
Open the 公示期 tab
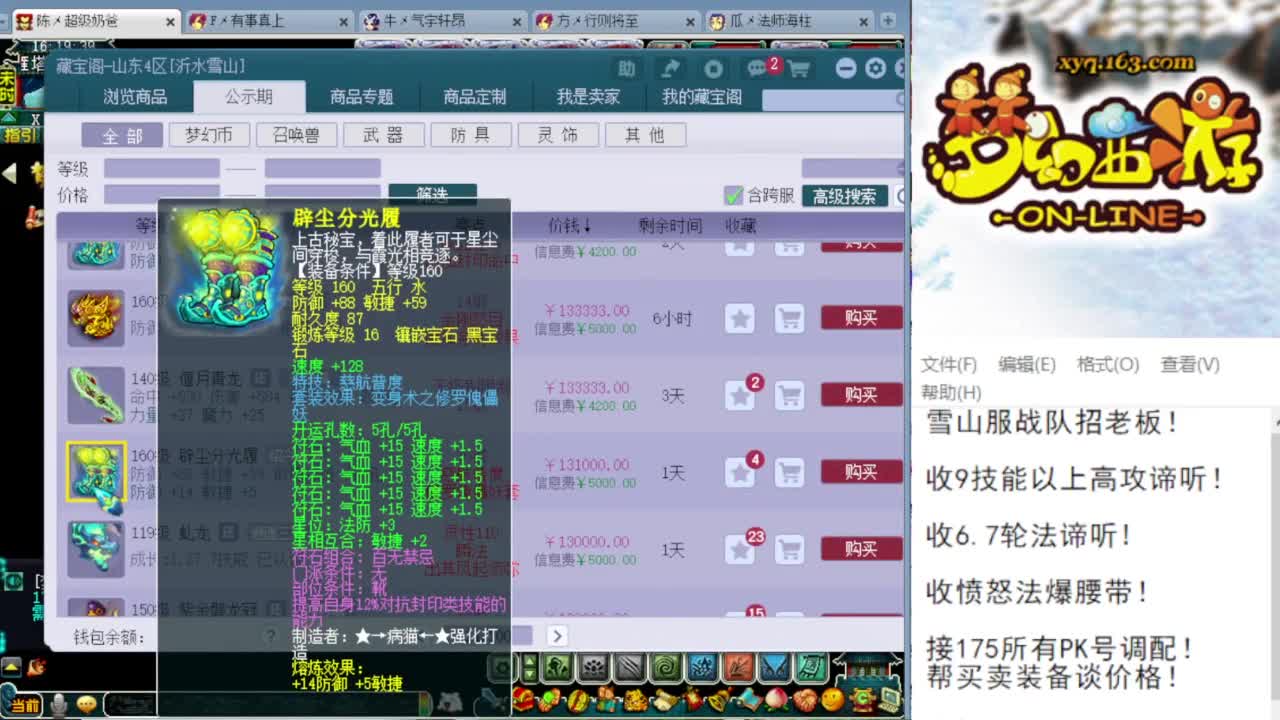249,97
